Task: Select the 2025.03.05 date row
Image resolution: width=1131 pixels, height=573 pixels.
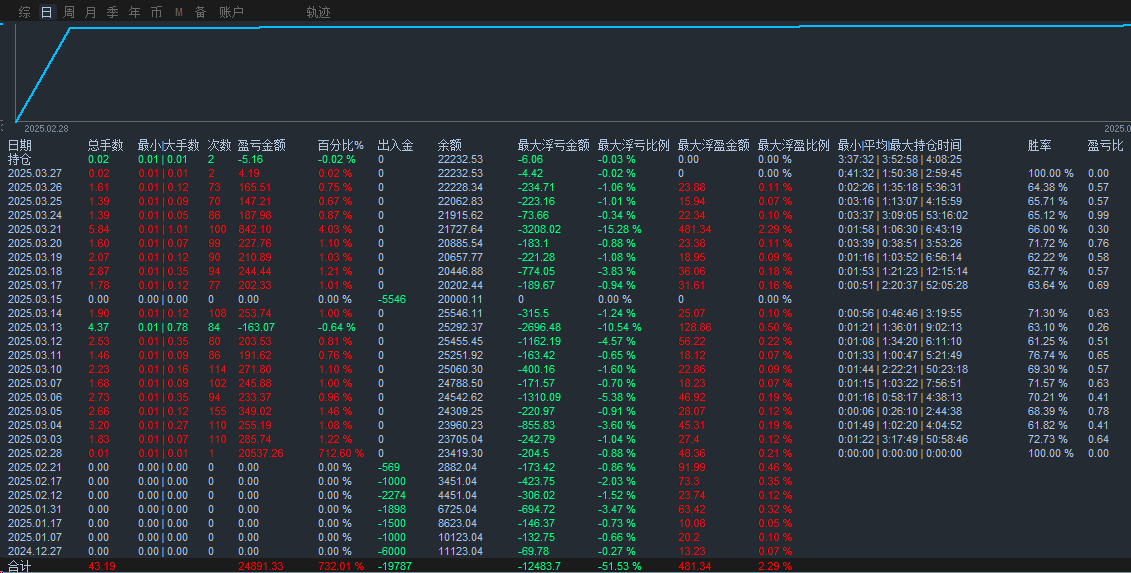Action: 35,411
